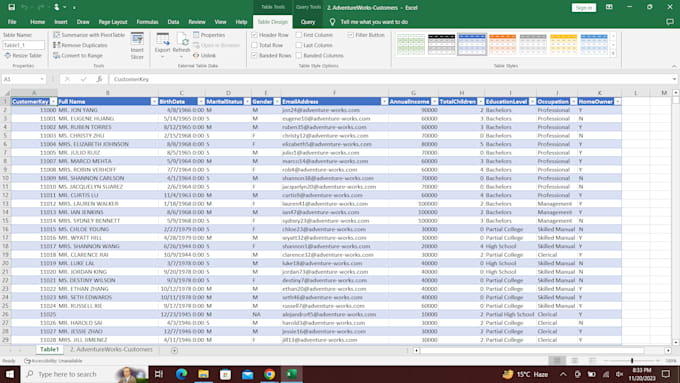Image resolution: width=680 pixels, height=383 pixels.
Task: Enable the Banded Columns checkbox
Action: point(299,56)
